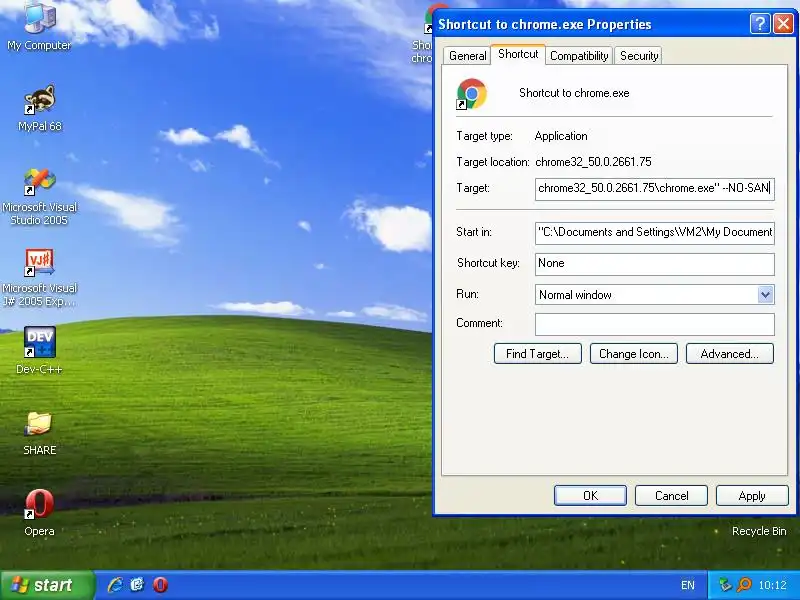Image resolution: width=800 pixels, height=600 pixels.
Task: Click the Comment text field
Action: point(655,324)
